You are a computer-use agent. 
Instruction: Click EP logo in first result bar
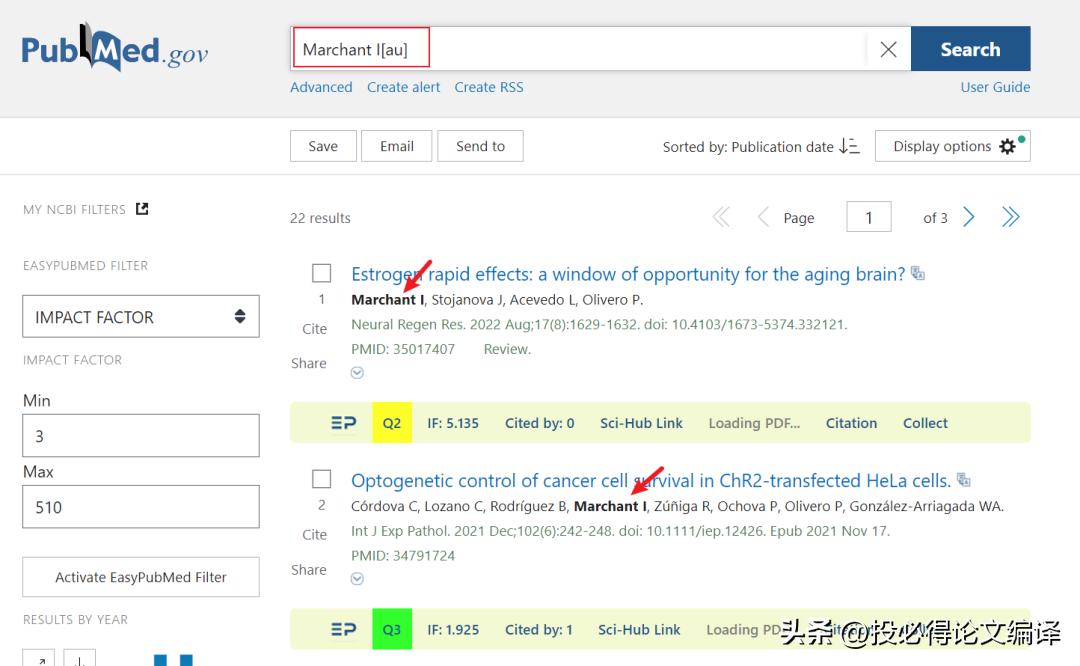coord(343,423)
